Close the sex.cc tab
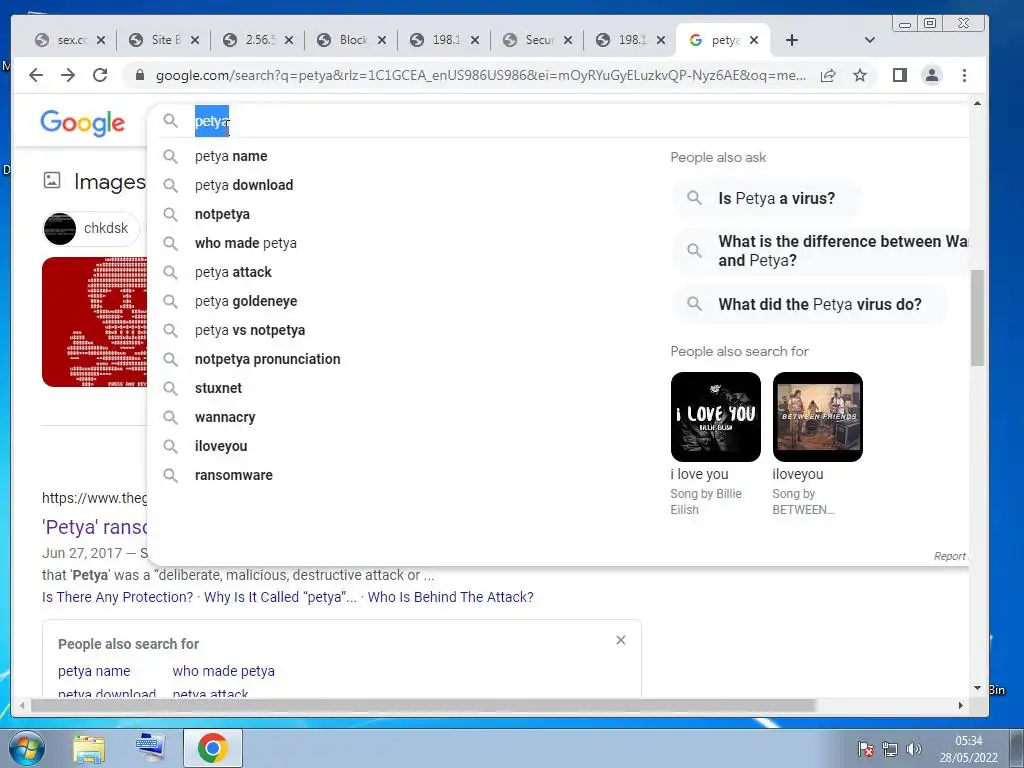Image resolution: width=1024 pixels, height=768 pixels. click(x=101, y=40)
